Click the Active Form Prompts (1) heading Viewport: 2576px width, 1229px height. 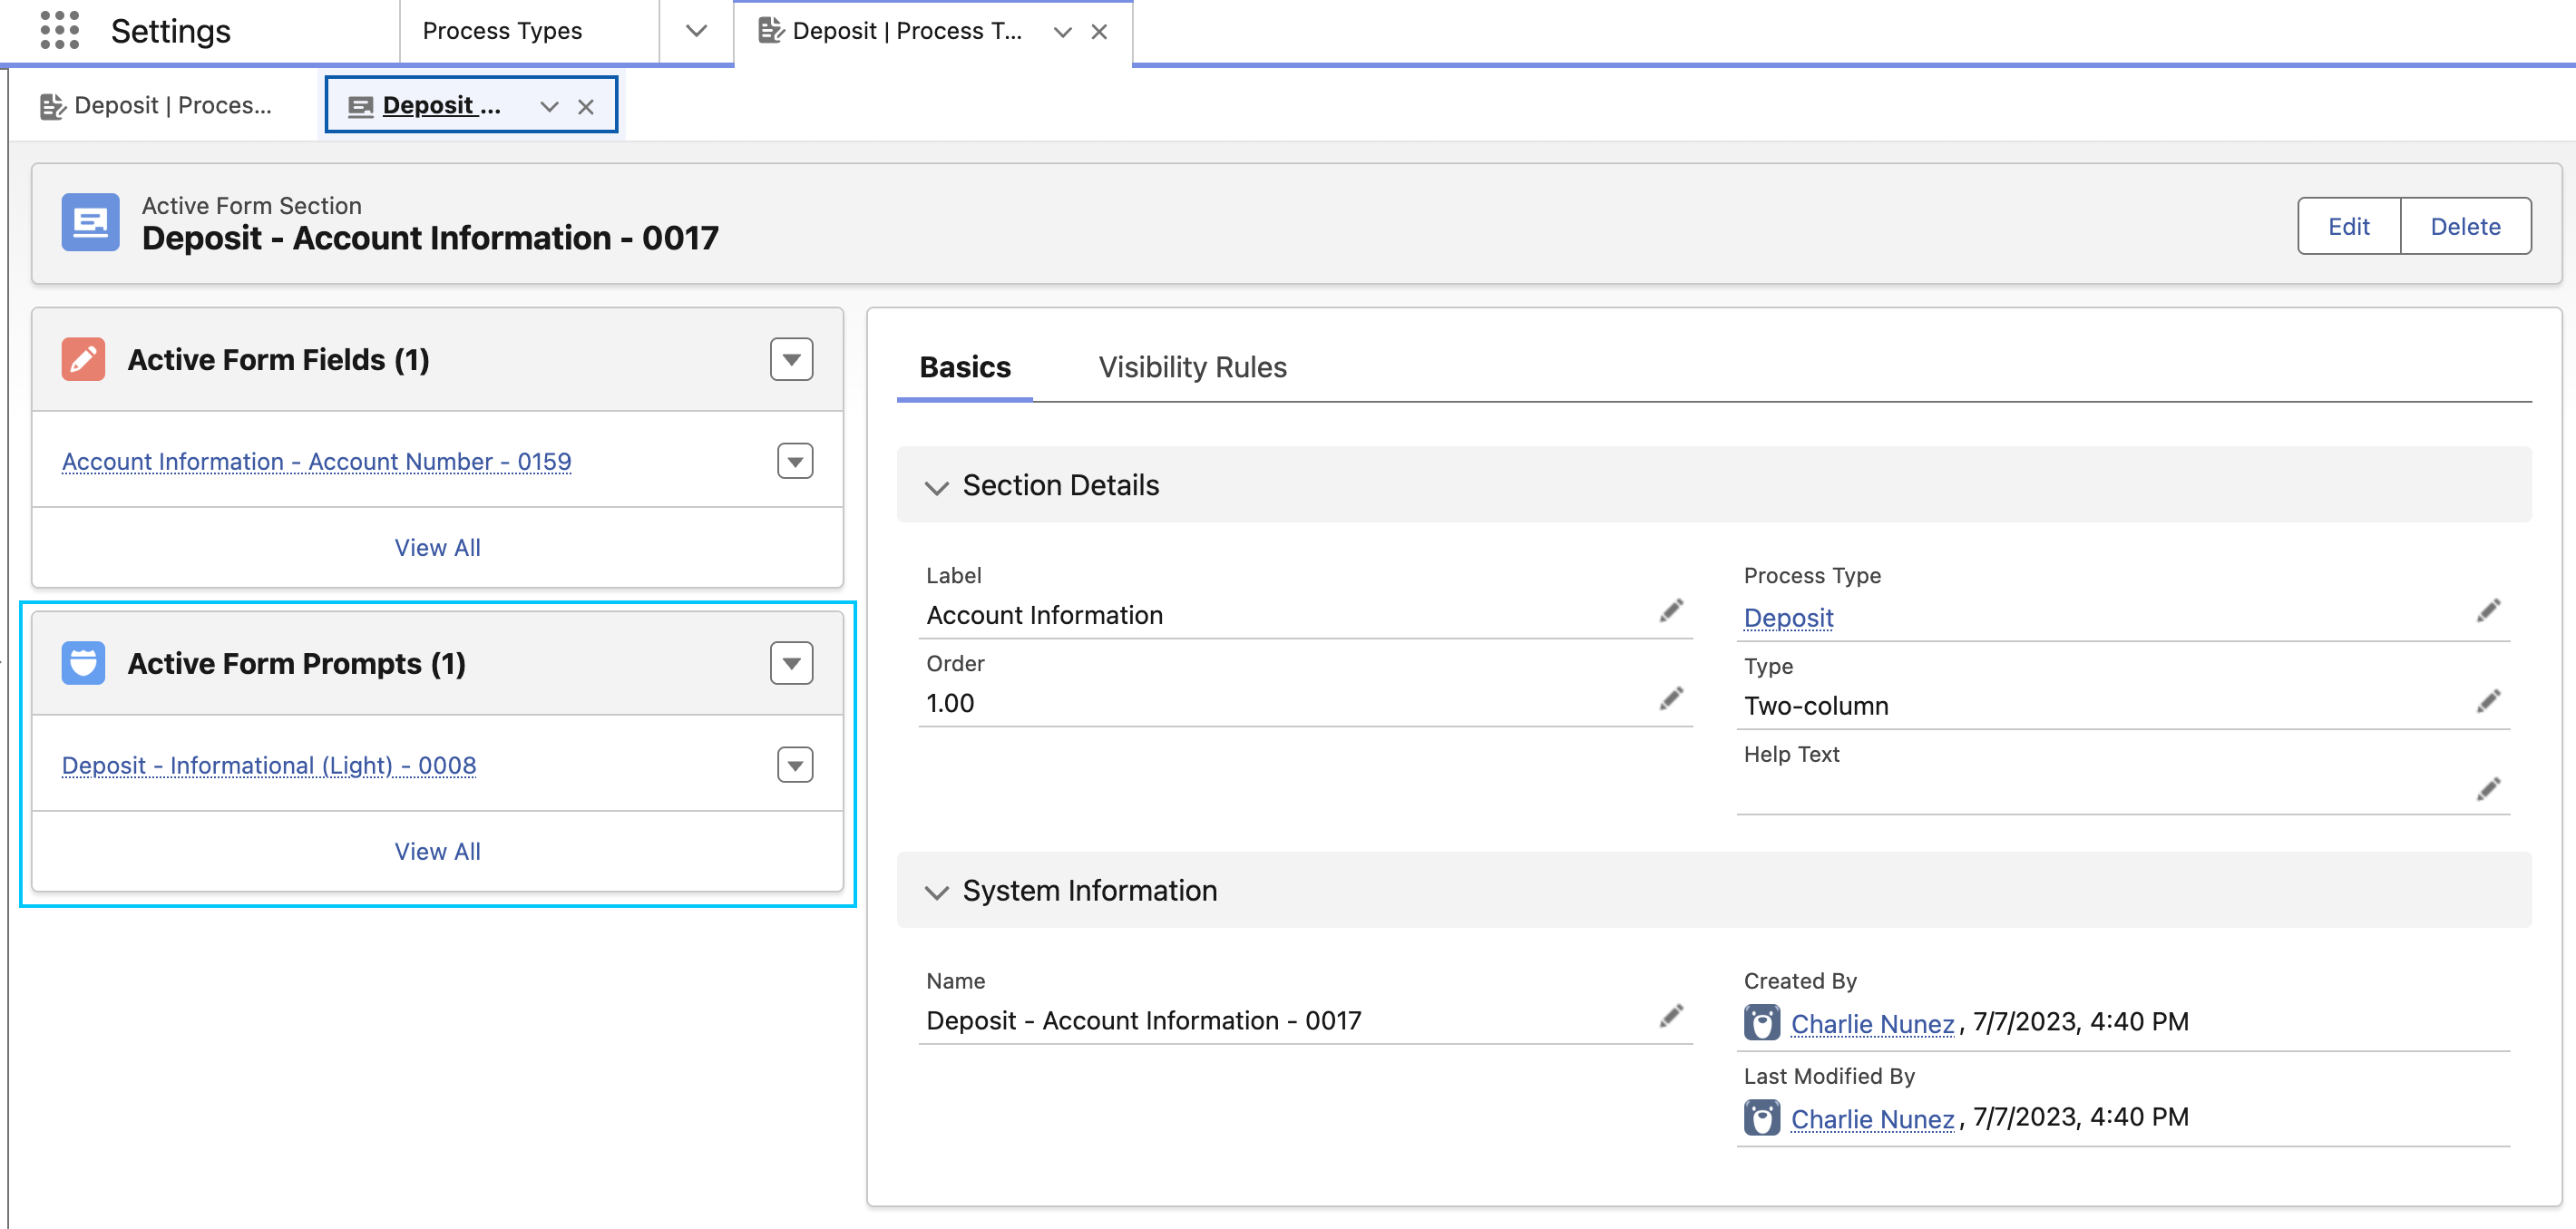pyautogui.click(x=296, y=663)
